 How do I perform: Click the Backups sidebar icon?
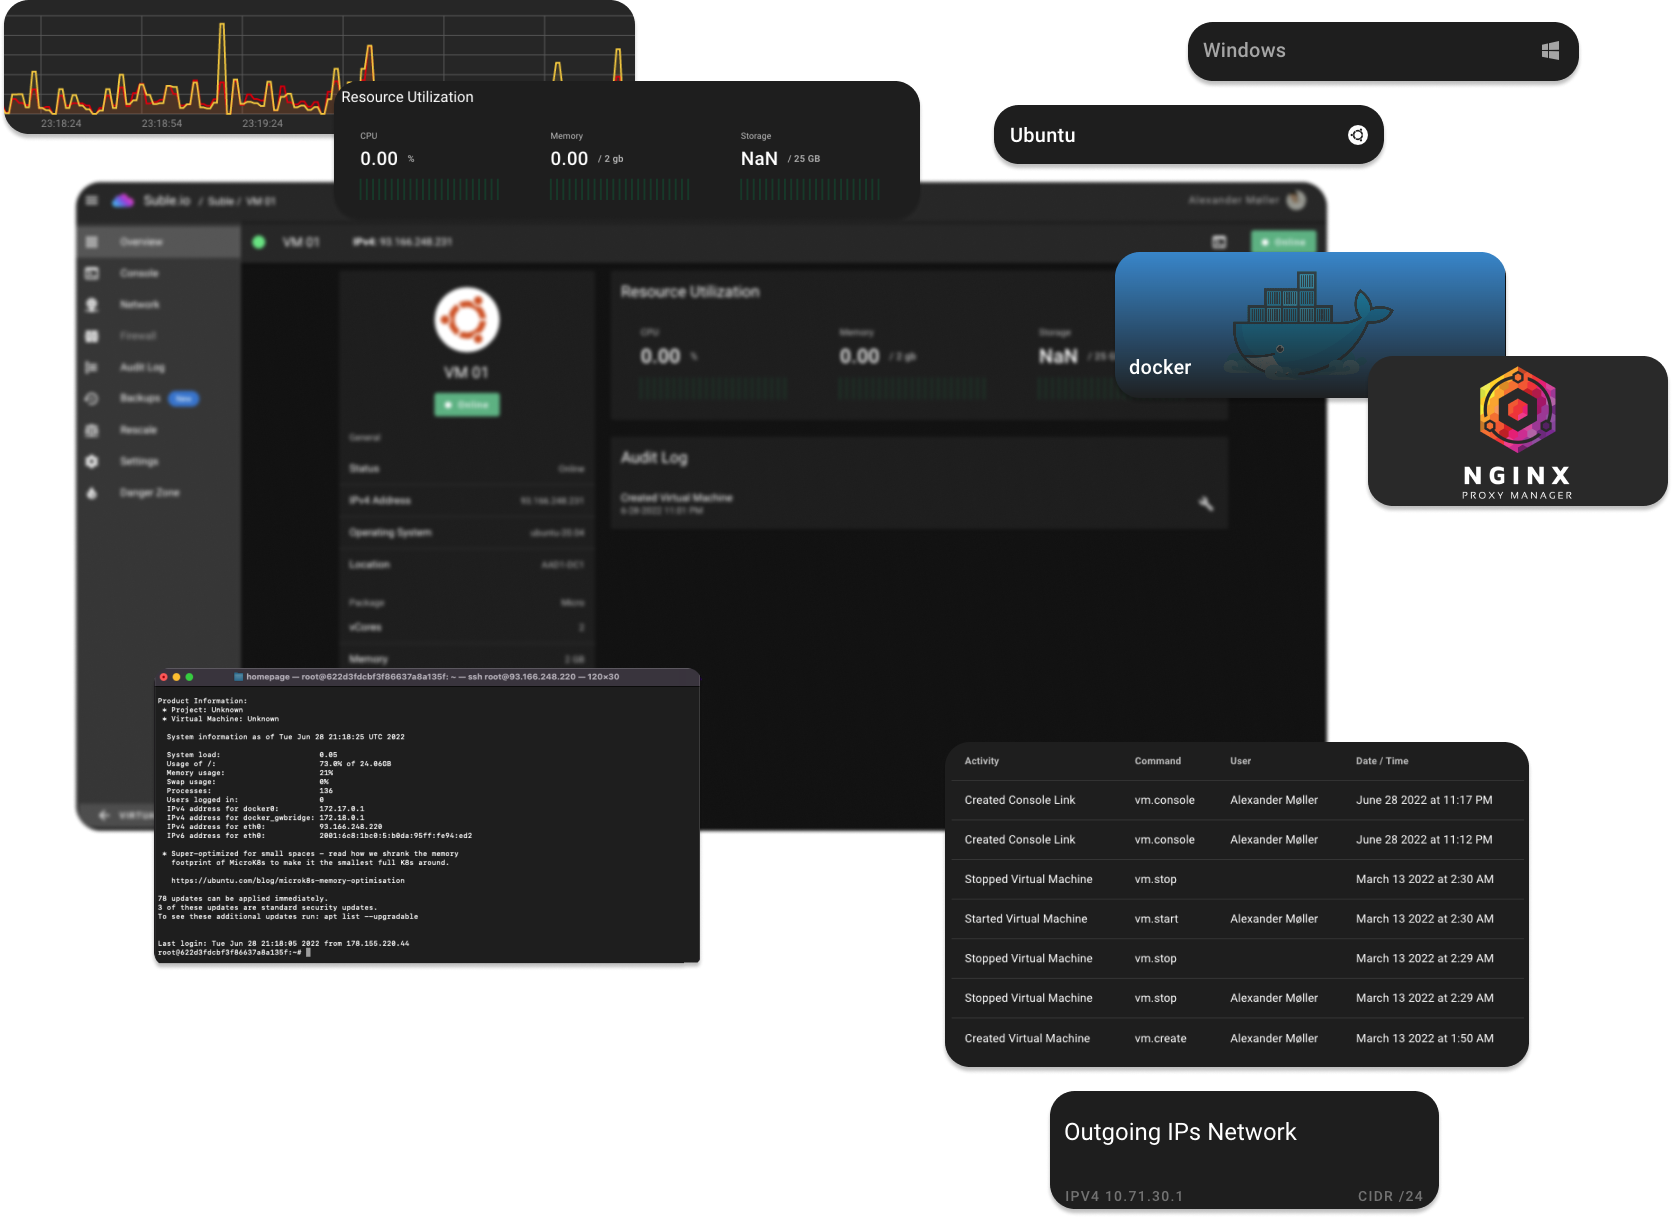pyautogui.click(x=92, y=398)
